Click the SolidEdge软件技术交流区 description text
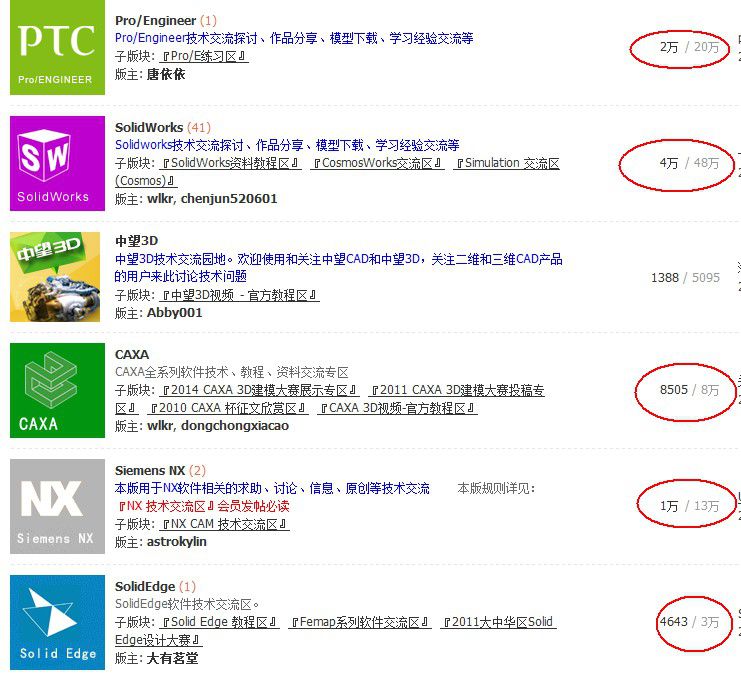Image resolution: width=741 pixels, height=679 pixels. (x=187, y=604)
